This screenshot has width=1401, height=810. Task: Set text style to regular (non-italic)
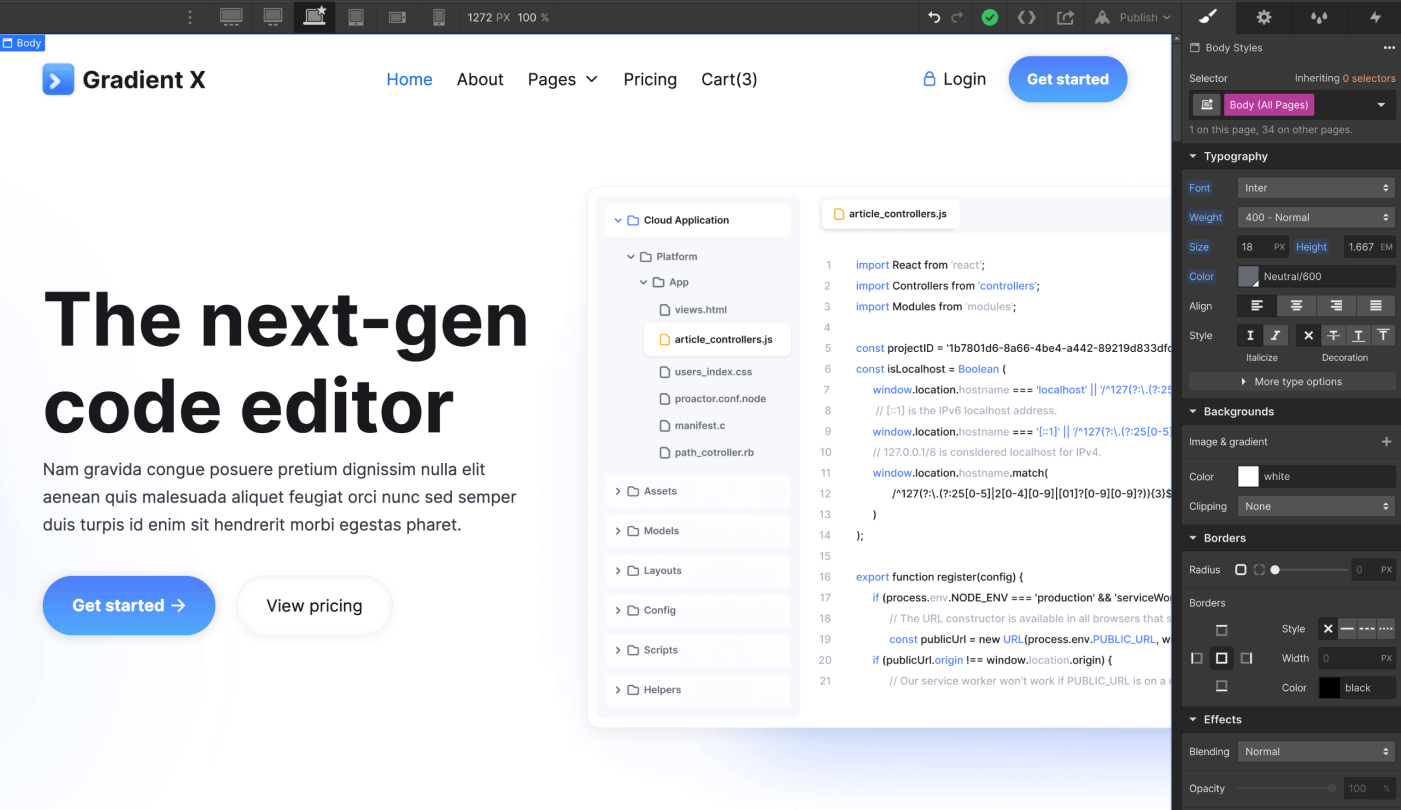pos(1250,336)
